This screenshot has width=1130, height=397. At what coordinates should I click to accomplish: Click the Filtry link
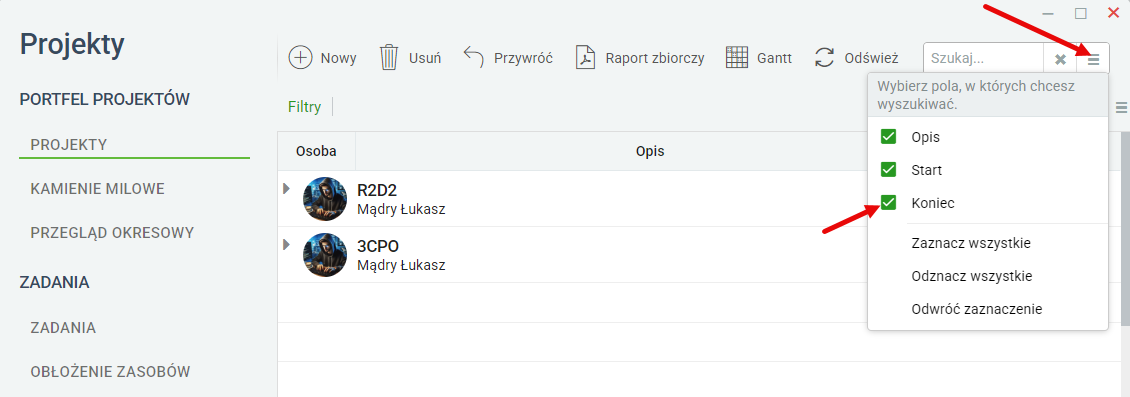[304, 107]
